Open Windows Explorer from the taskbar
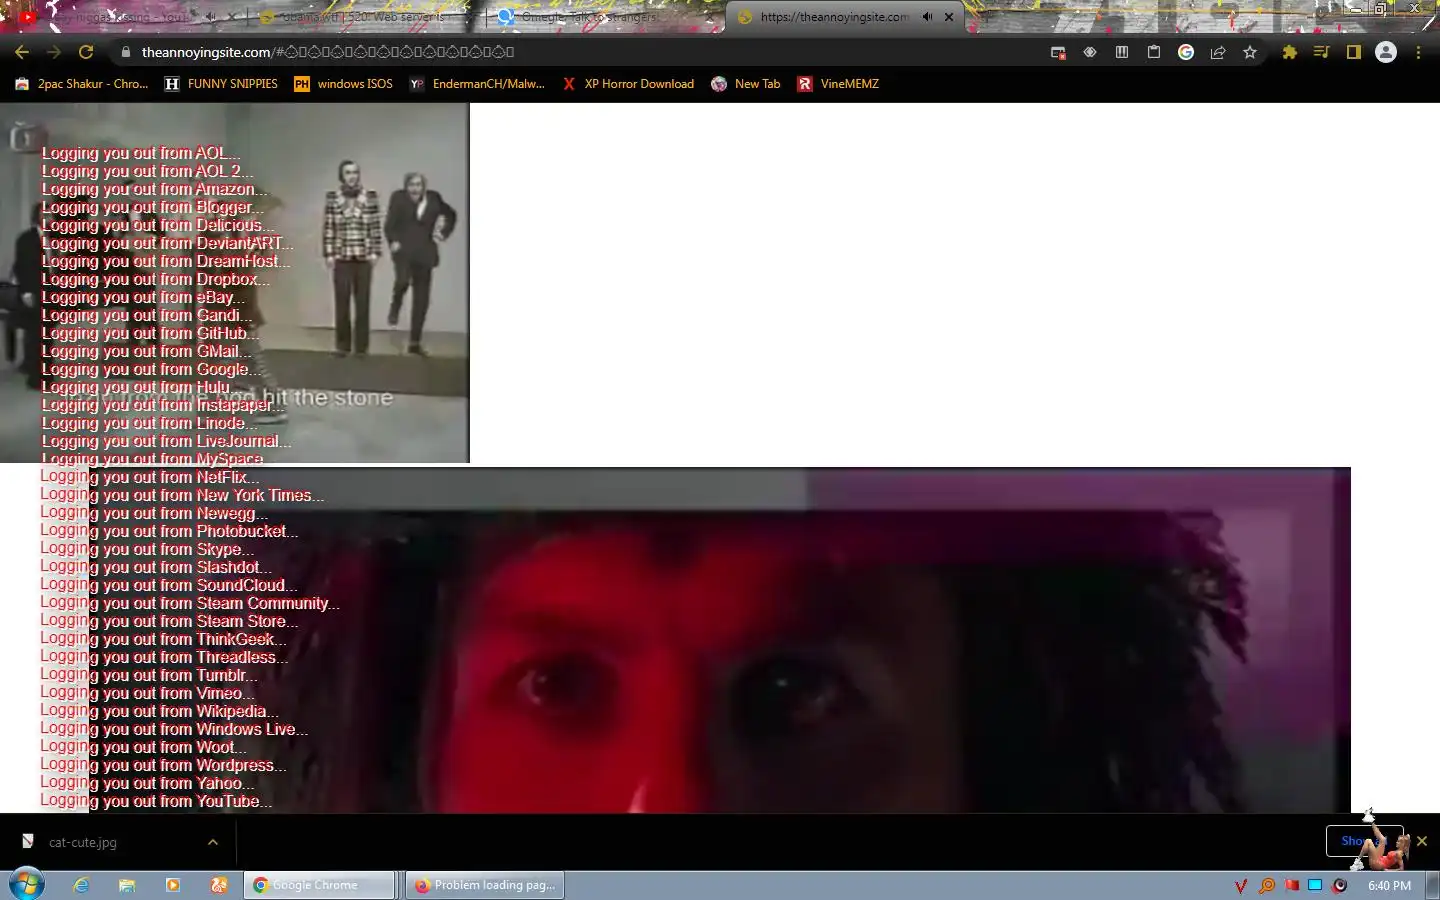The height and width of the screenshot is (900, 1440). click(x=127, y=885)
